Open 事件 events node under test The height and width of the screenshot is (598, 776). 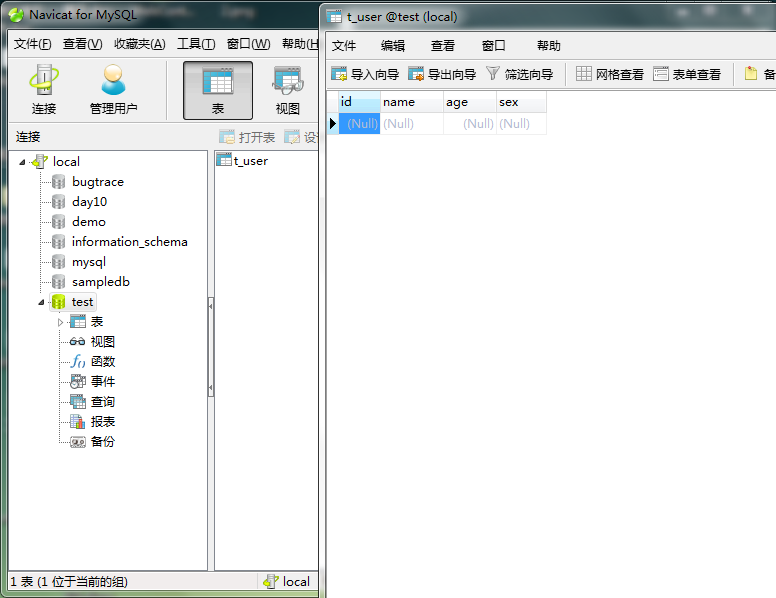point(93,382)
